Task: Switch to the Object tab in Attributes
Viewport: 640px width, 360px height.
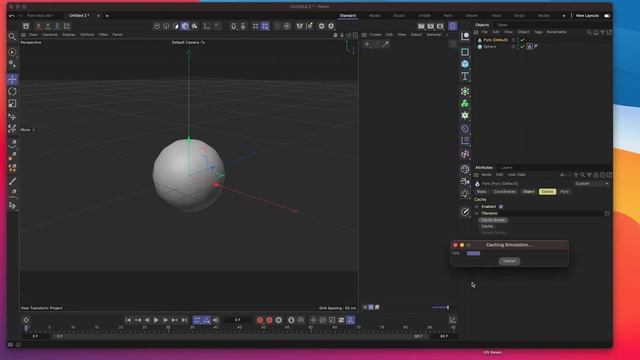Action: 529,192
